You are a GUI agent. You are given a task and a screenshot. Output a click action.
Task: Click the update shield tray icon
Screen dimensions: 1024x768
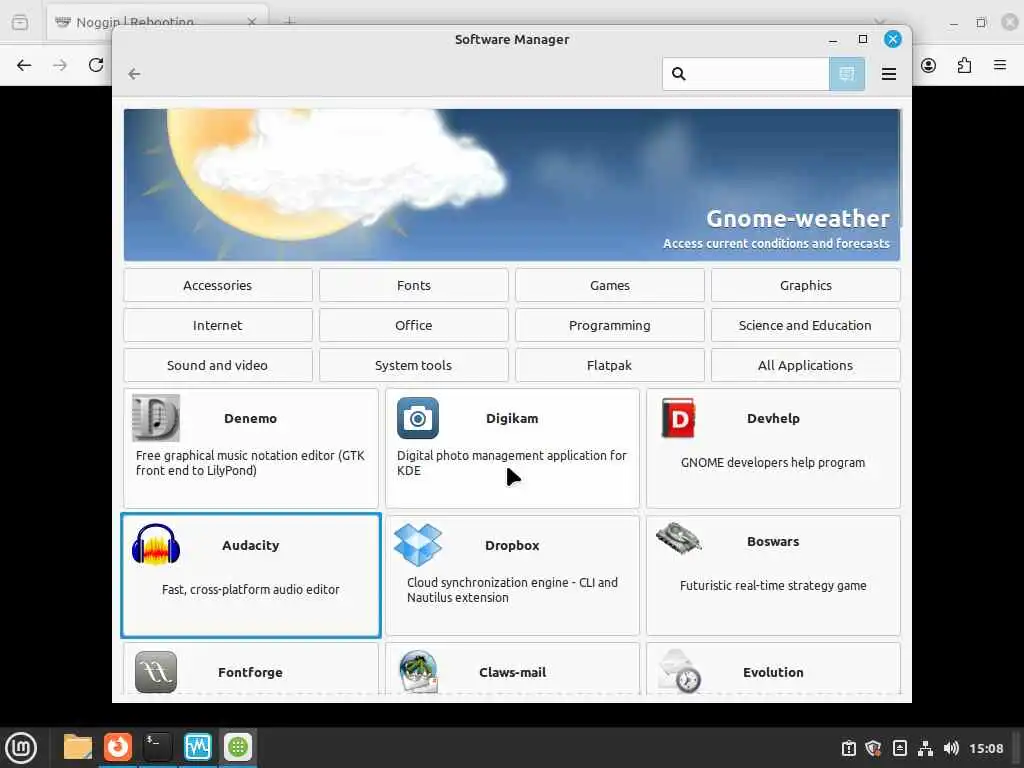(x=874, y=748)
